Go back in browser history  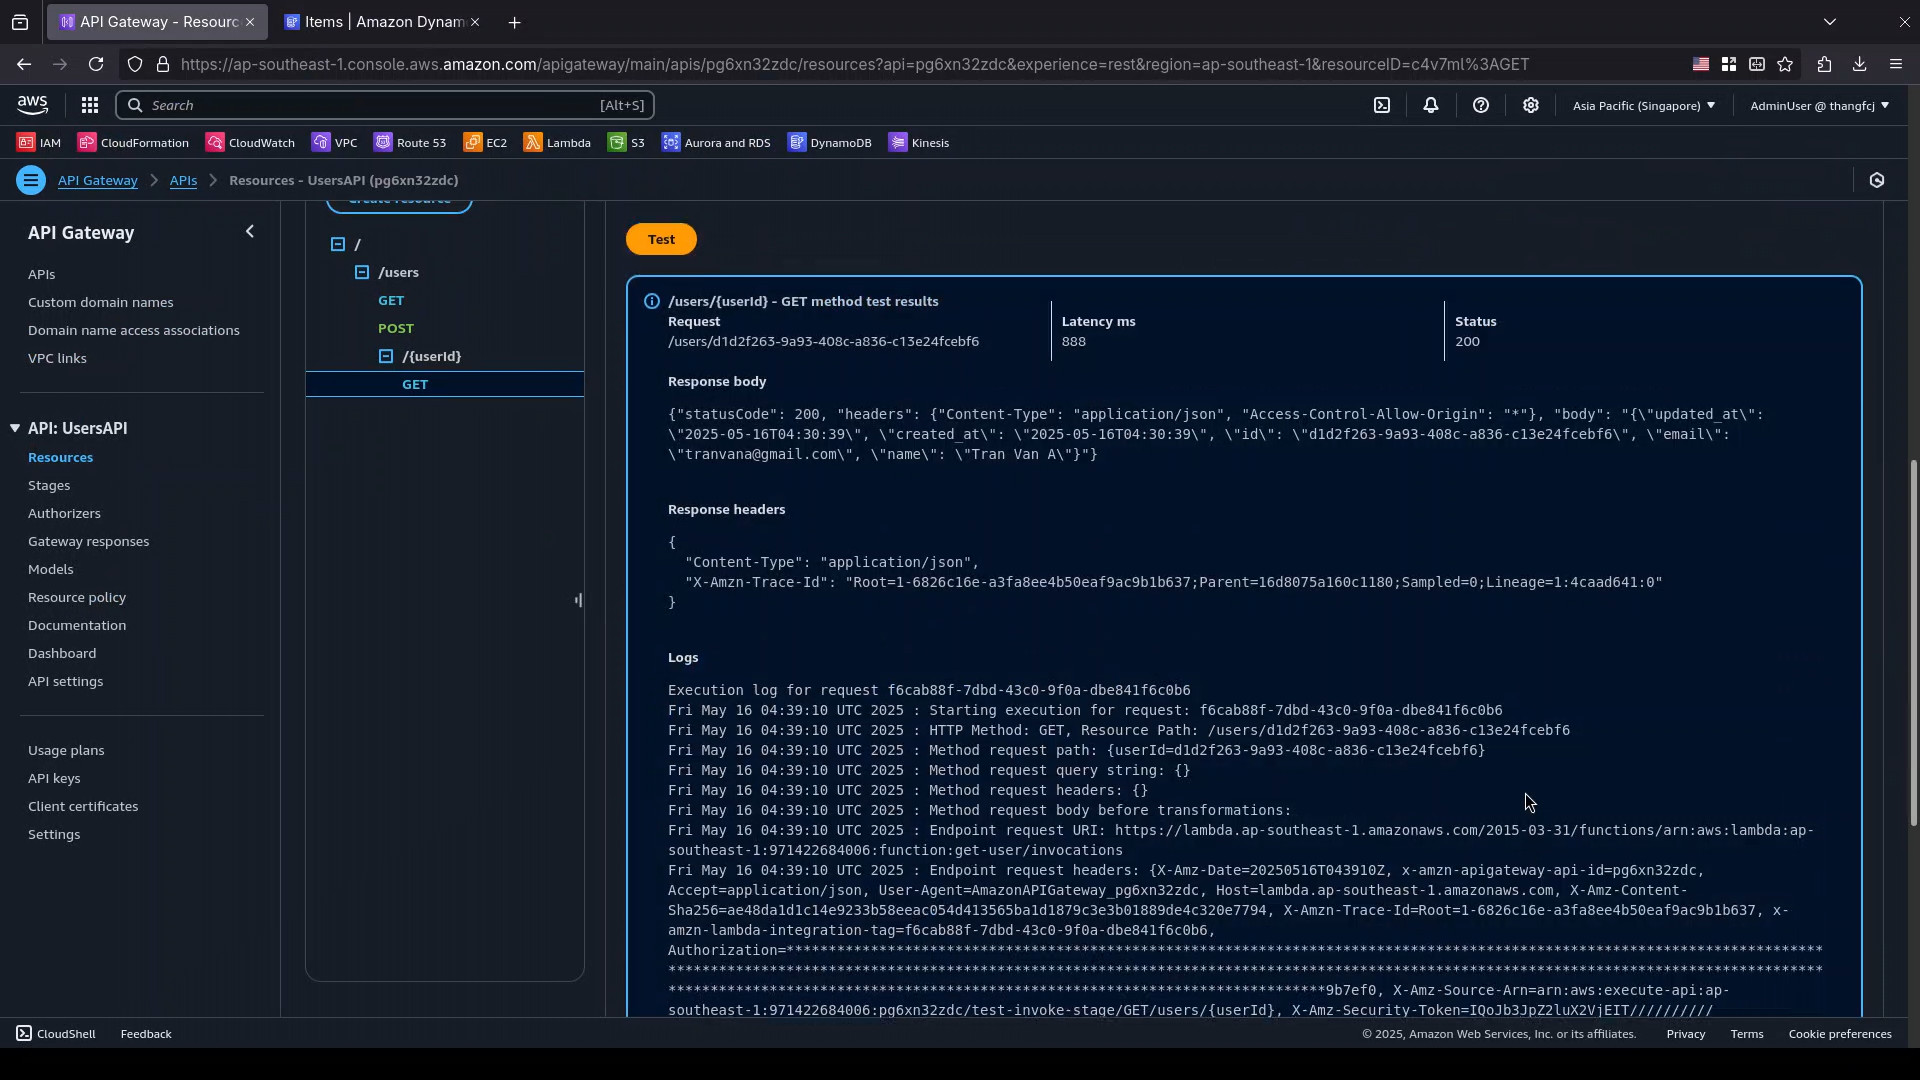(x=24, y=64)
